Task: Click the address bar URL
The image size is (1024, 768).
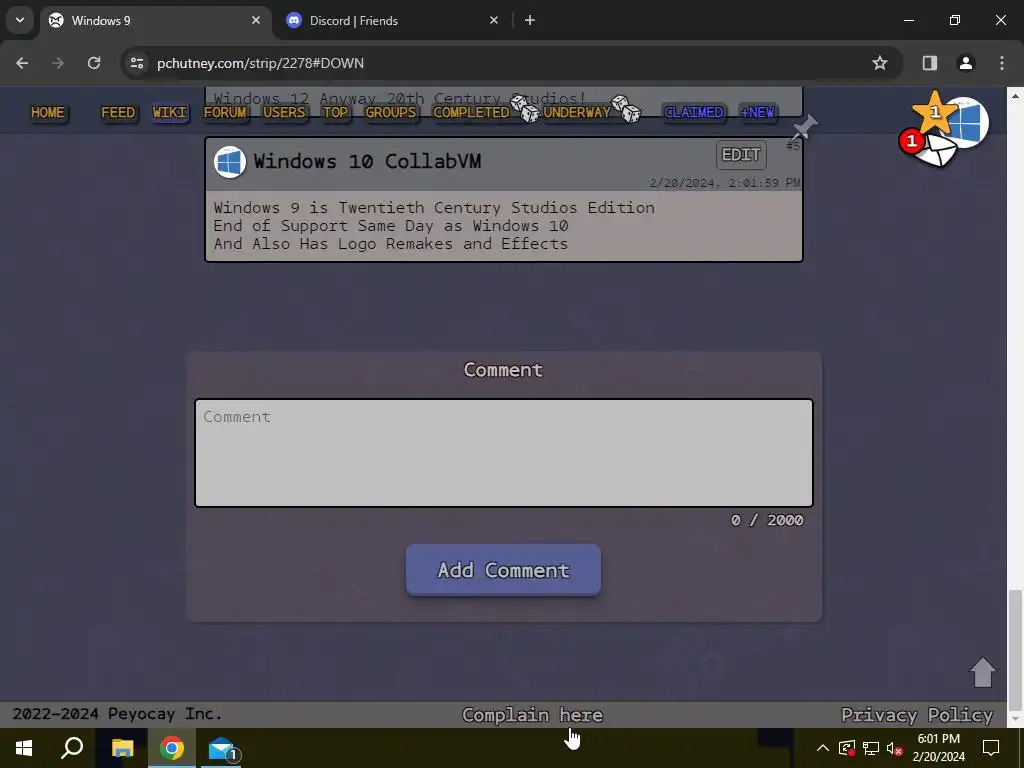Action: 260,63
